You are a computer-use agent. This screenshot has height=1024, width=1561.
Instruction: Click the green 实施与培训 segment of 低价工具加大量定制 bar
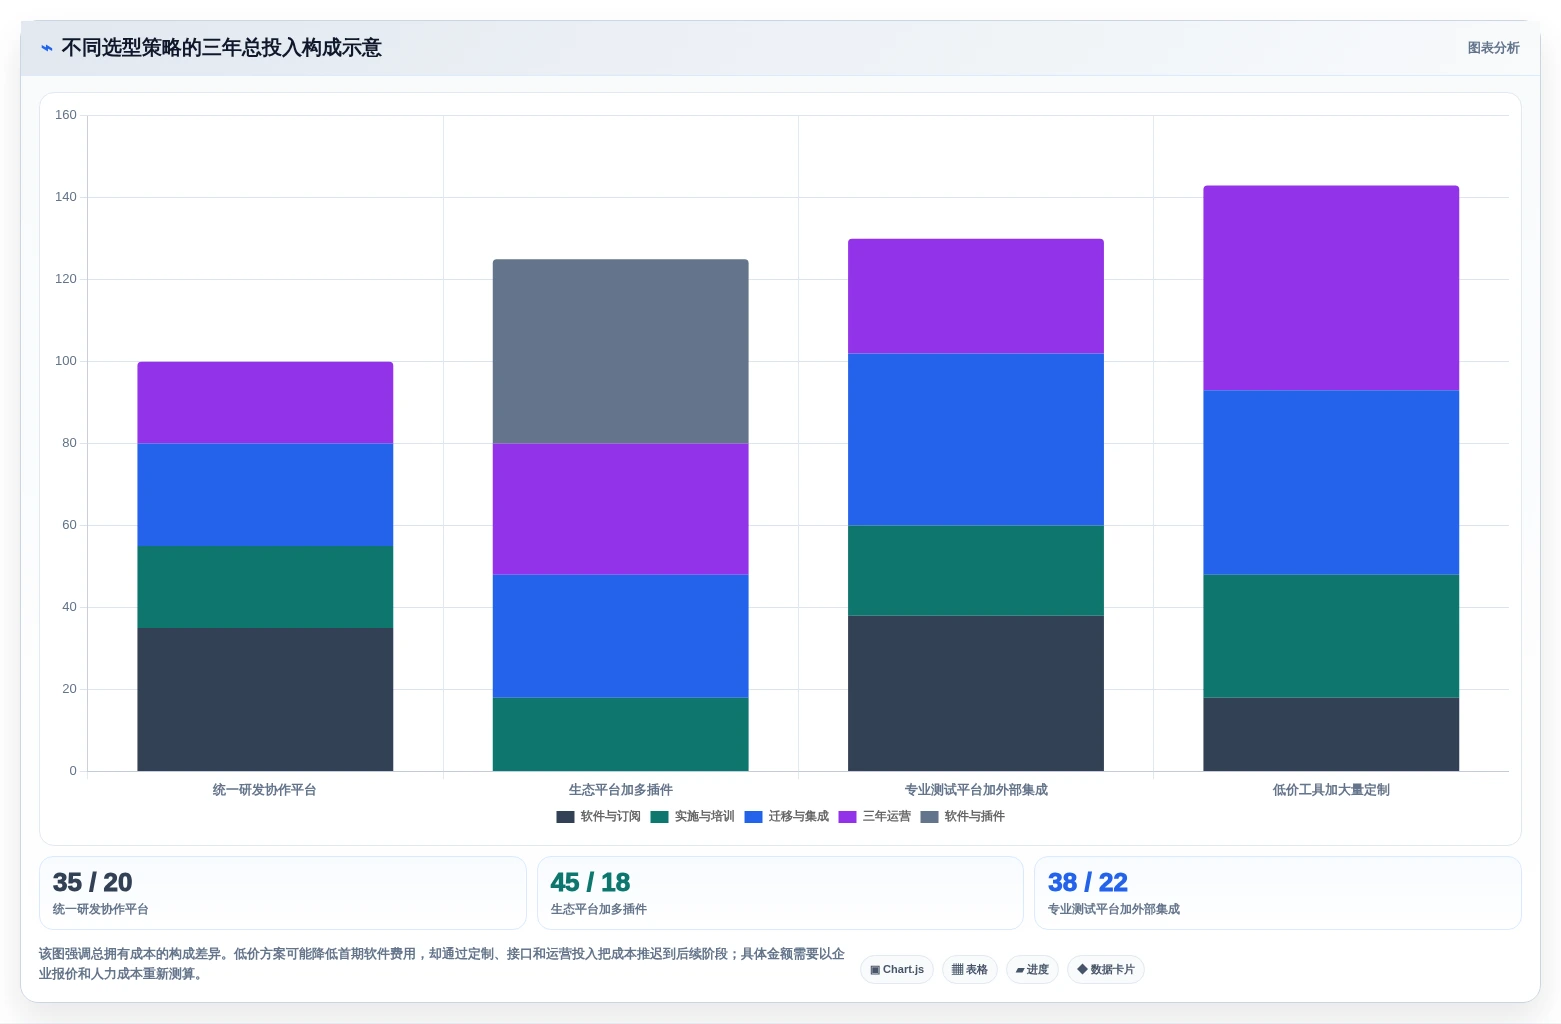[x=1331, y=636]
